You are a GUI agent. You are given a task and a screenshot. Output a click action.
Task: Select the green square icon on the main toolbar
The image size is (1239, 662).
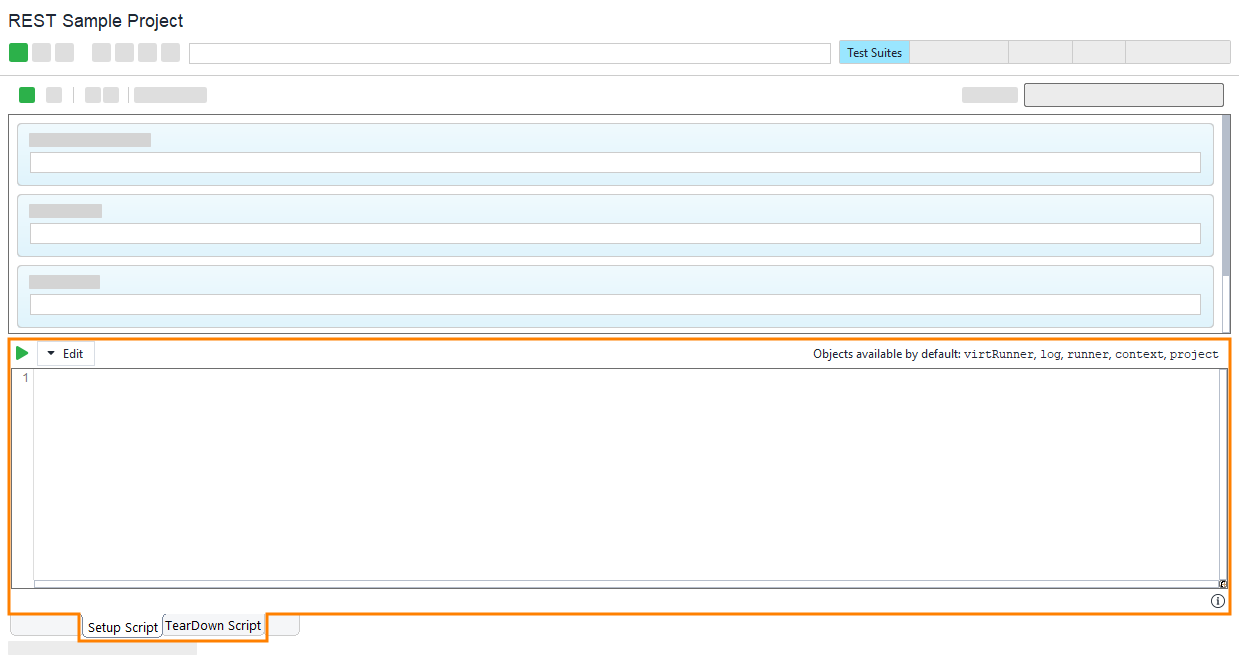coord(18,52)
